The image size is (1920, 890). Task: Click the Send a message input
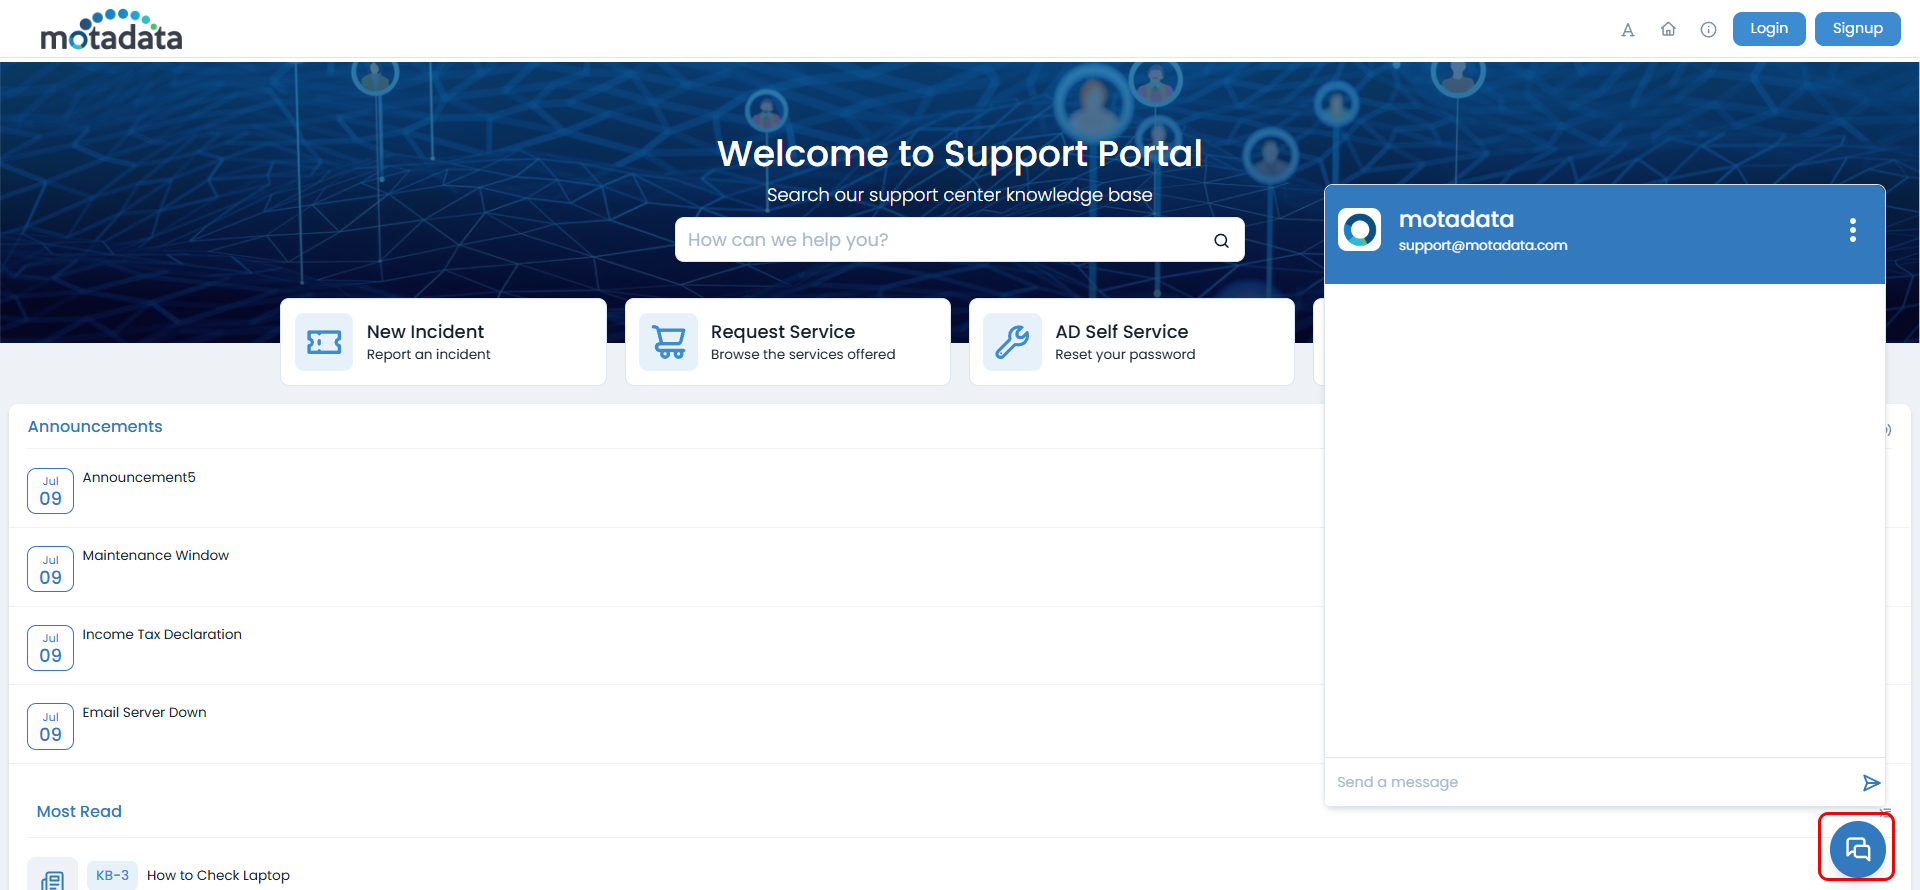click(x=1590, y=782)
